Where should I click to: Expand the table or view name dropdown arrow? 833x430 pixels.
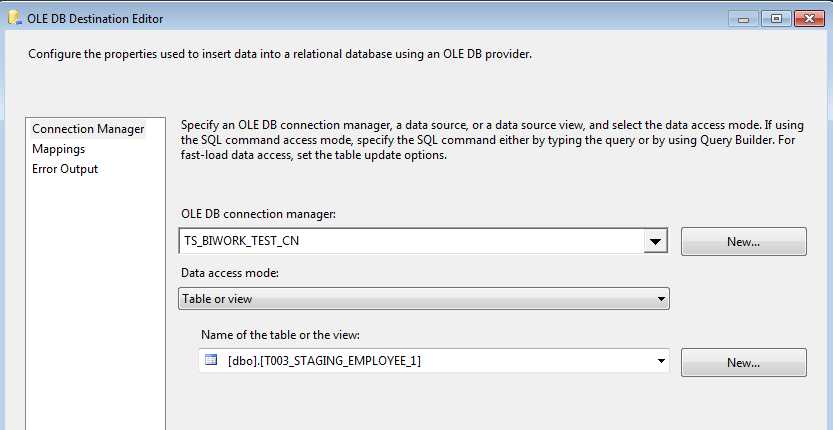pyautogui.click(x=661, y=361)
